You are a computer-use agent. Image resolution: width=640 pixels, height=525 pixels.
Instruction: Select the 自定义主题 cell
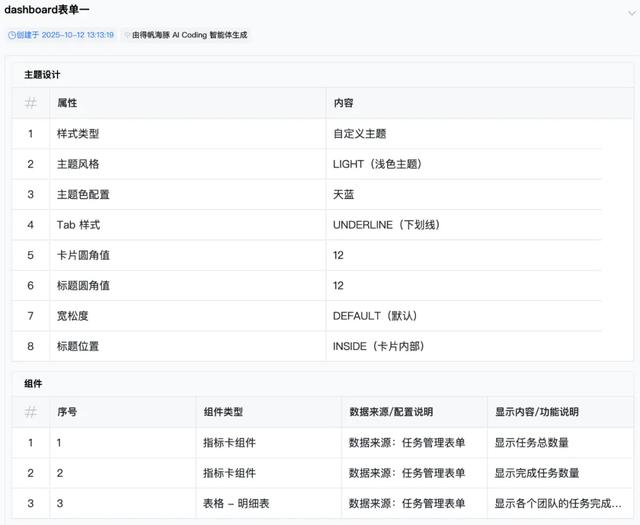359,134
